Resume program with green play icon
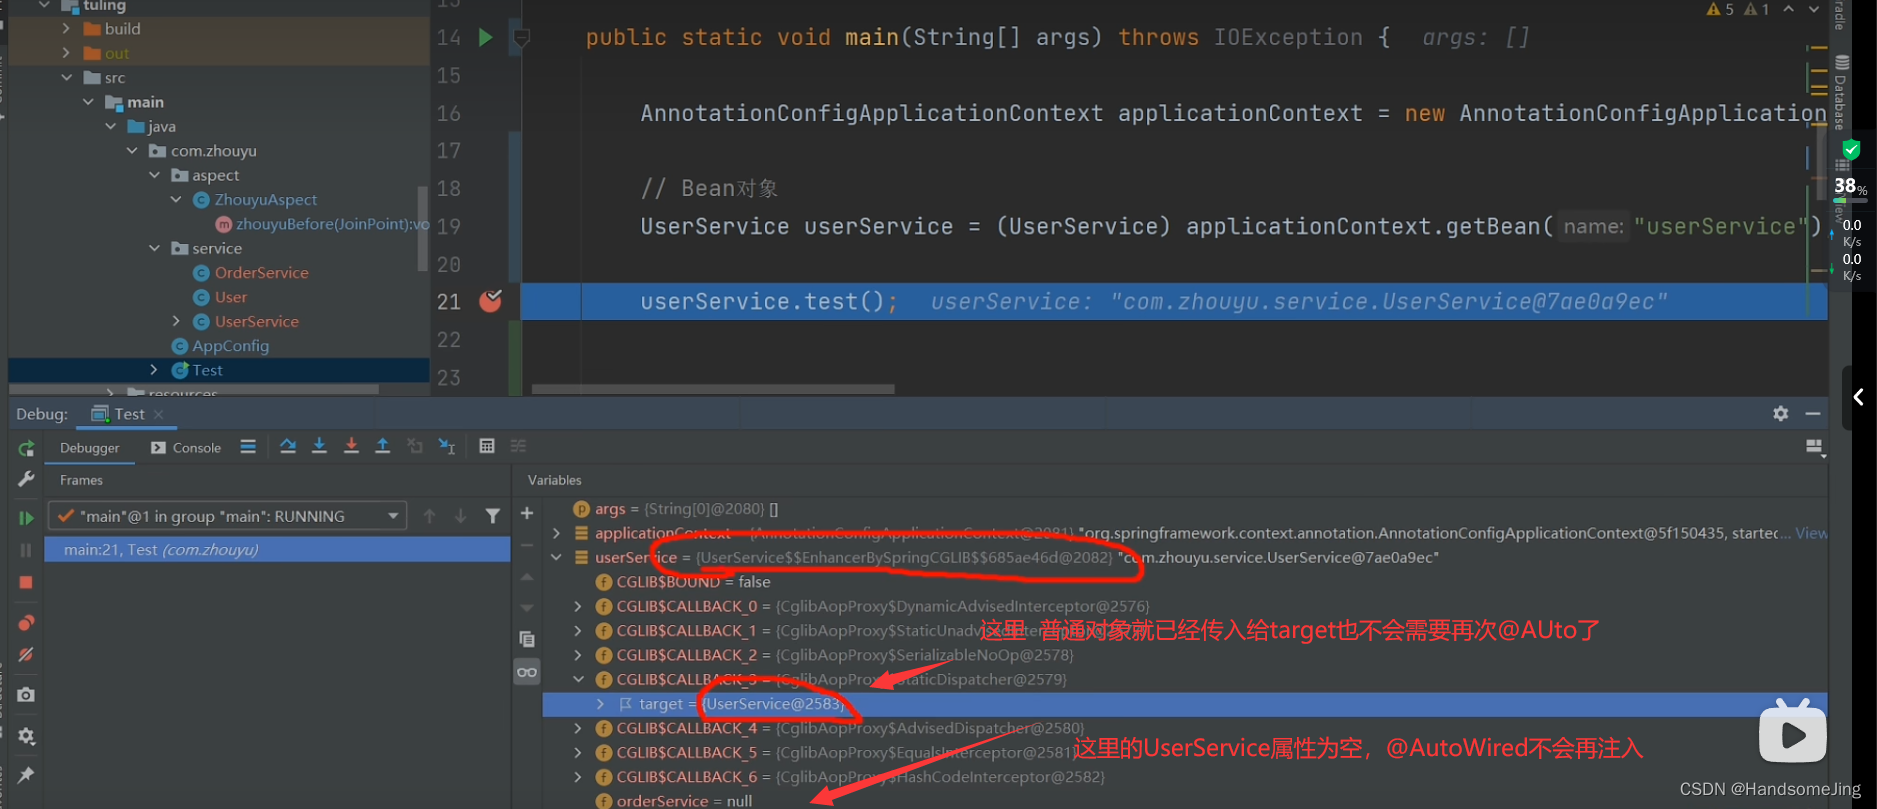Viewport: 1877px width, 809px height. point(27,517)
